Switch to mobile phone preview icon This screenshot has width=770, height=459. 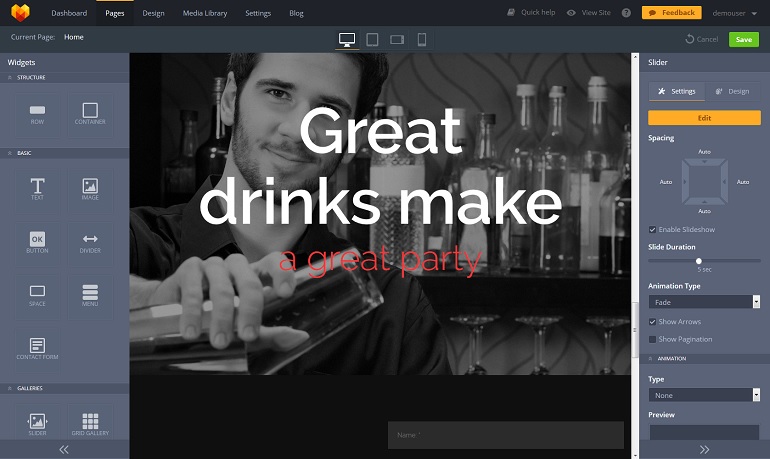tap(422, 39)
